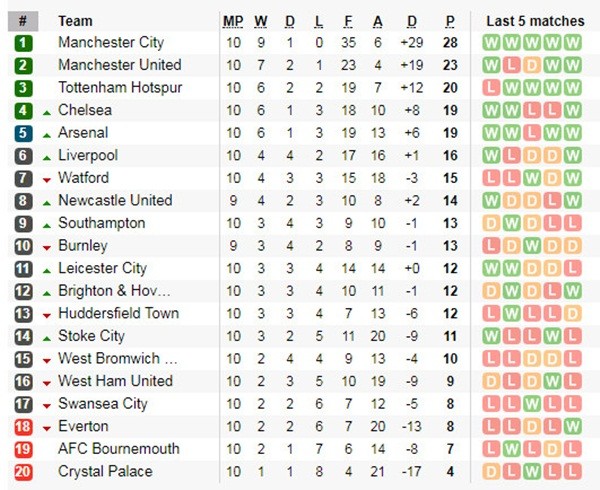Click the red rank 20 badge

point(23,471)
